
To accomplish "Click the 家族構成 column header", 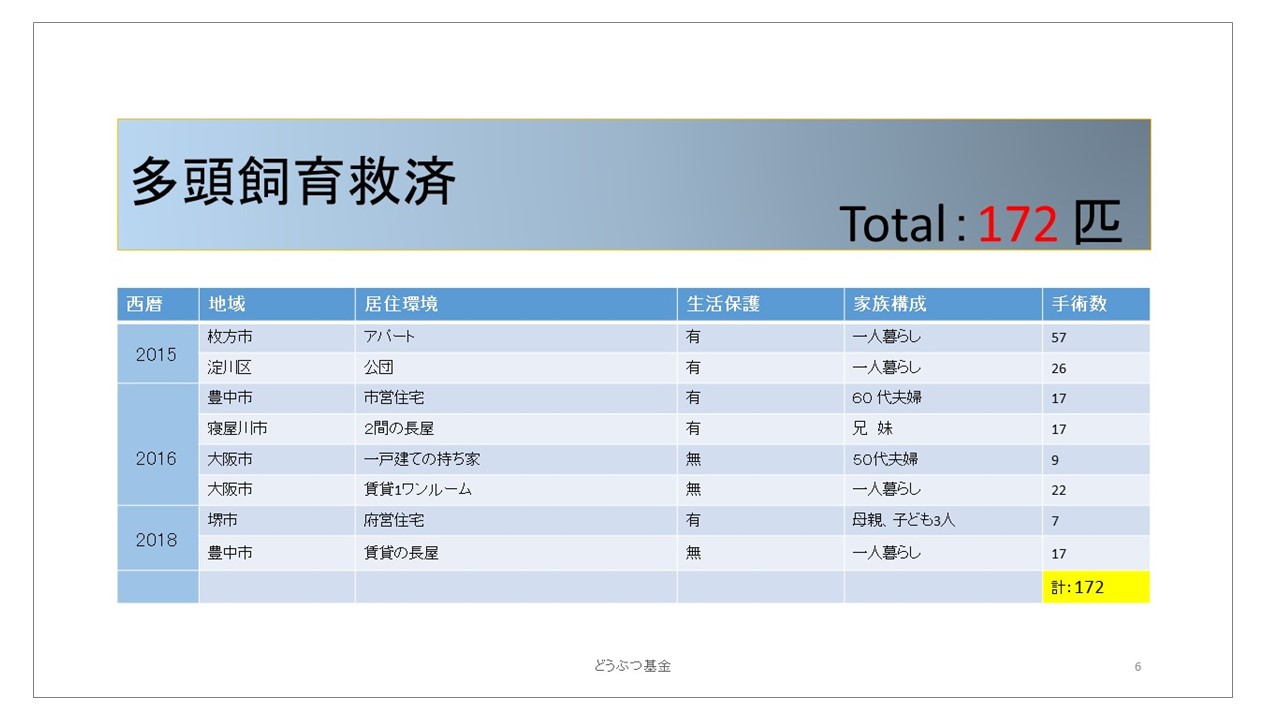I will coord(889,304).
